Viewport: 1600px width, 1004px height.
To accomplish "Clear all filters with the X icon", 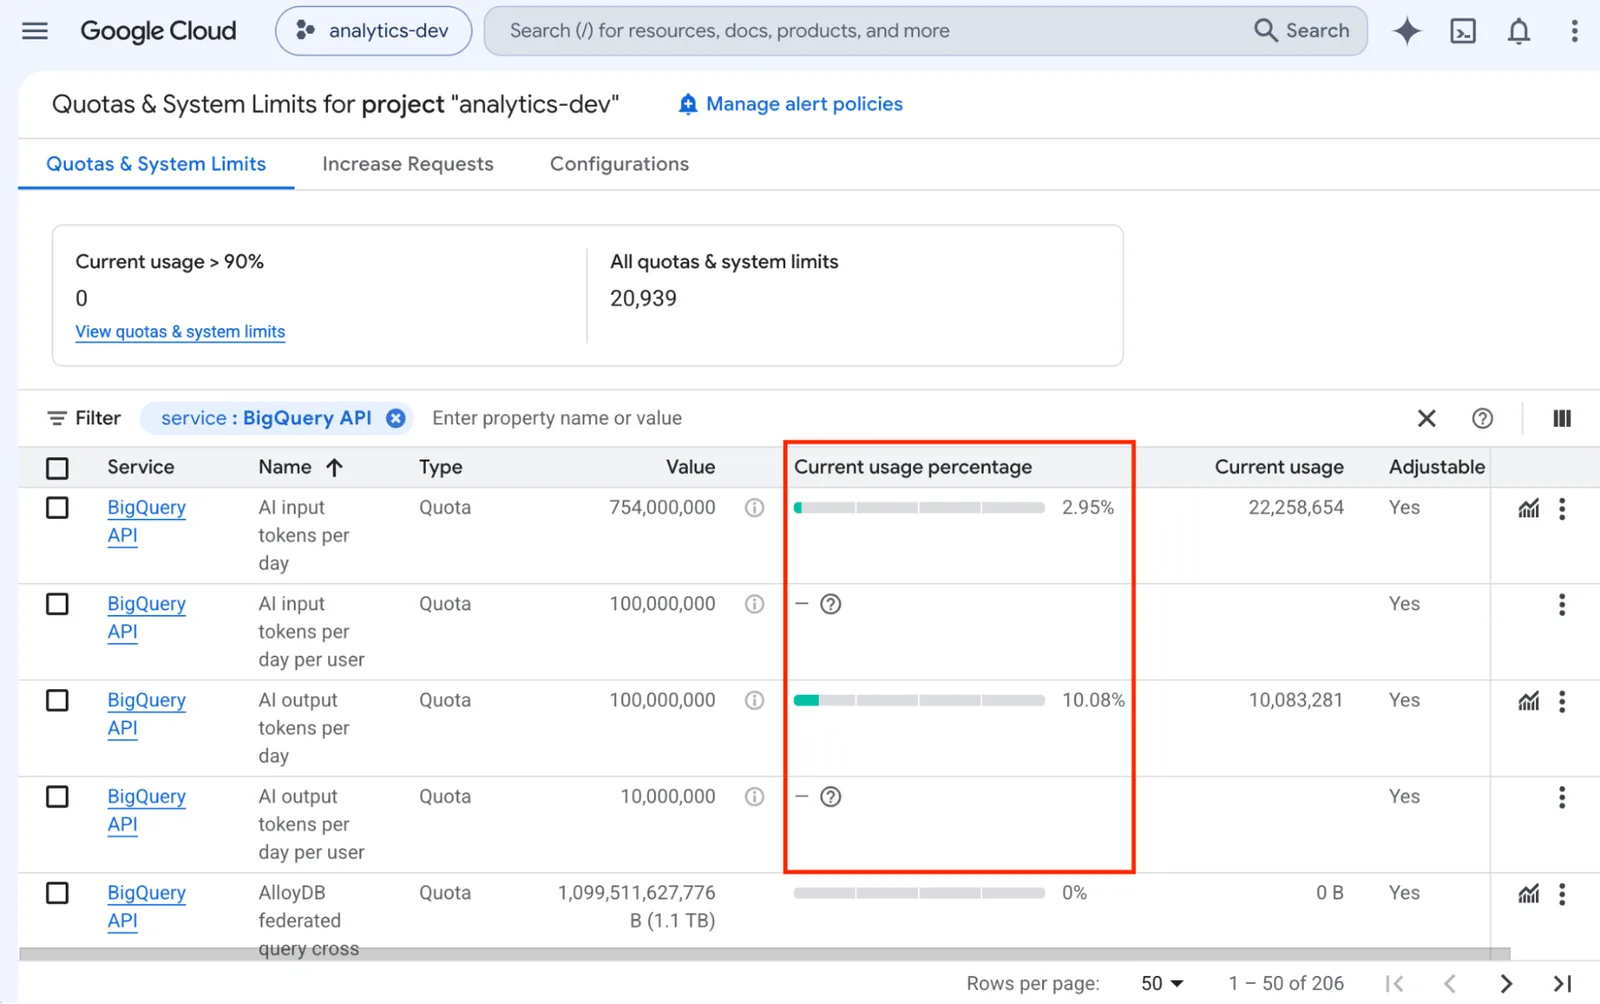I will point(1427,418).
